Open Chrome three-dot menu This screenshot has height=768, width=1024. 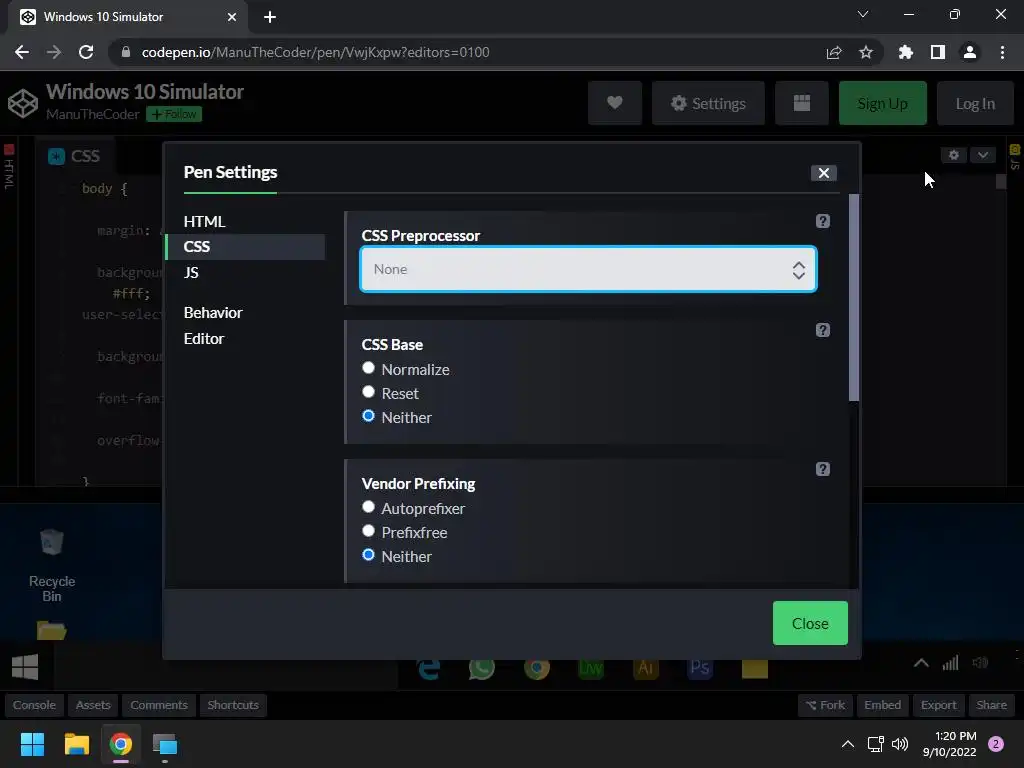(x=1002, y=52)
